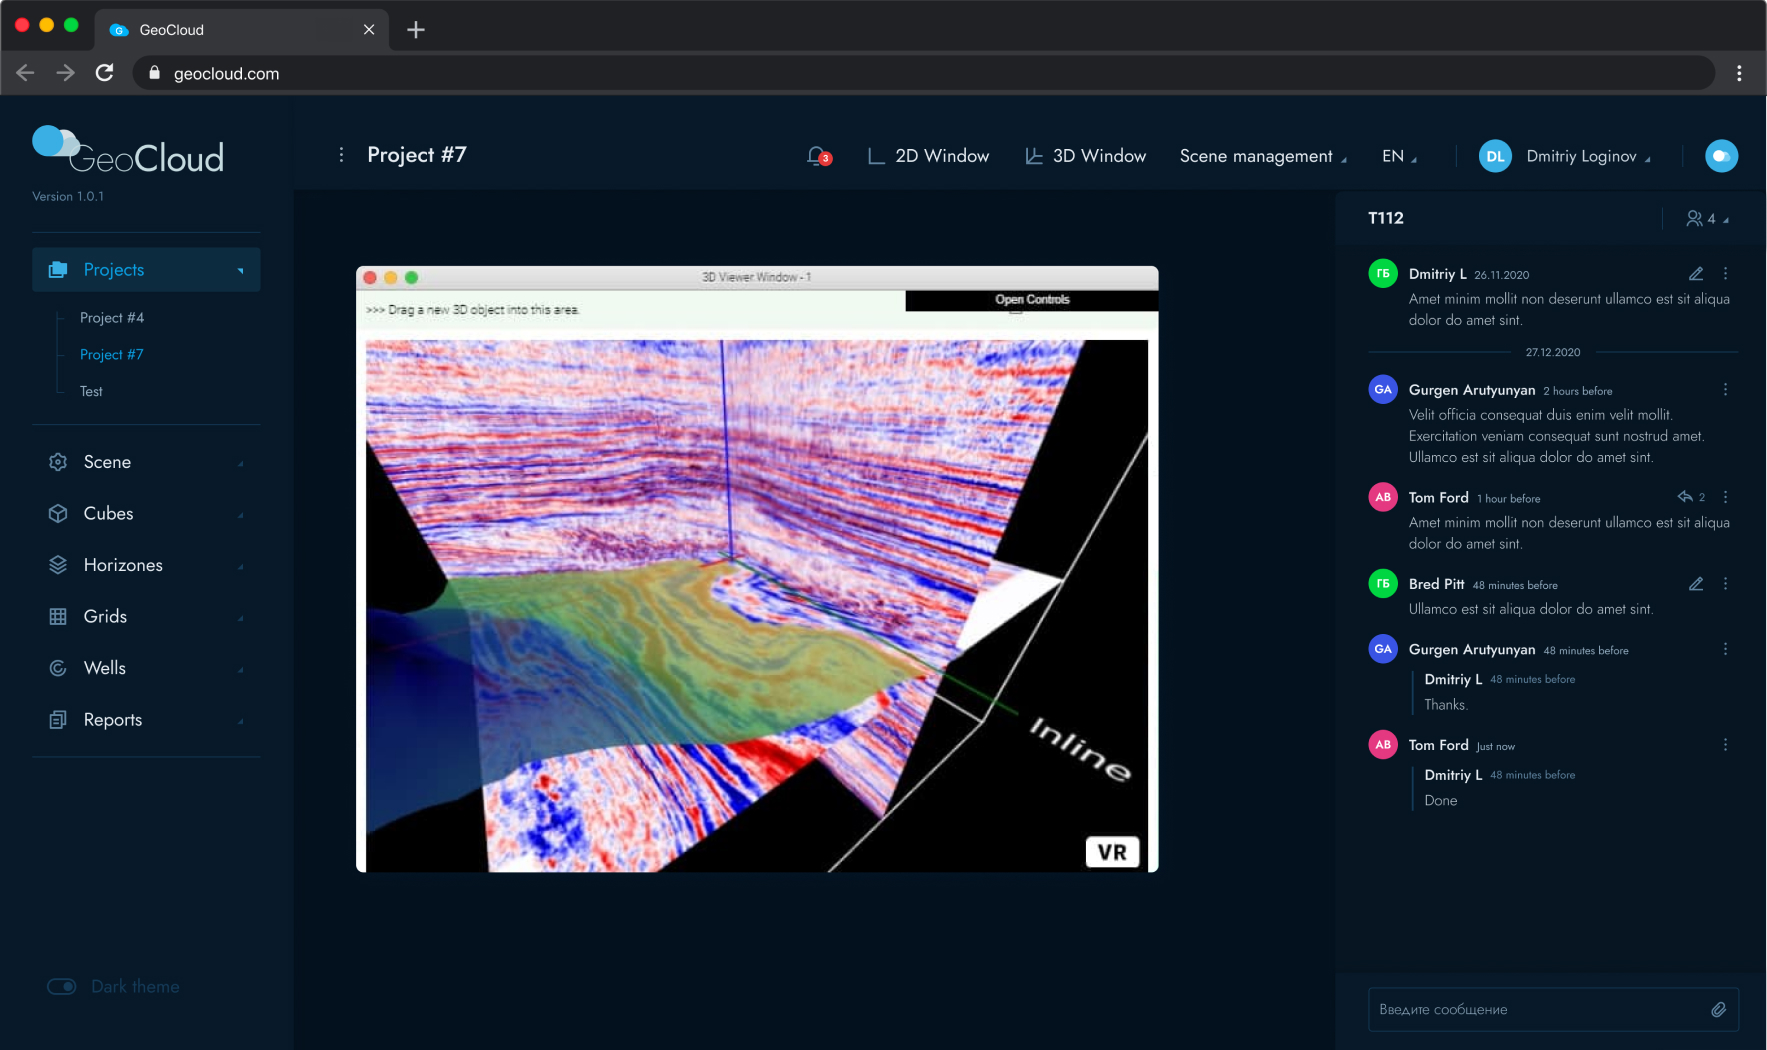Viewport: 1767px width, 1050px height.
Task: Open the EN language dropdown
Action: (x=1398, y=156)
